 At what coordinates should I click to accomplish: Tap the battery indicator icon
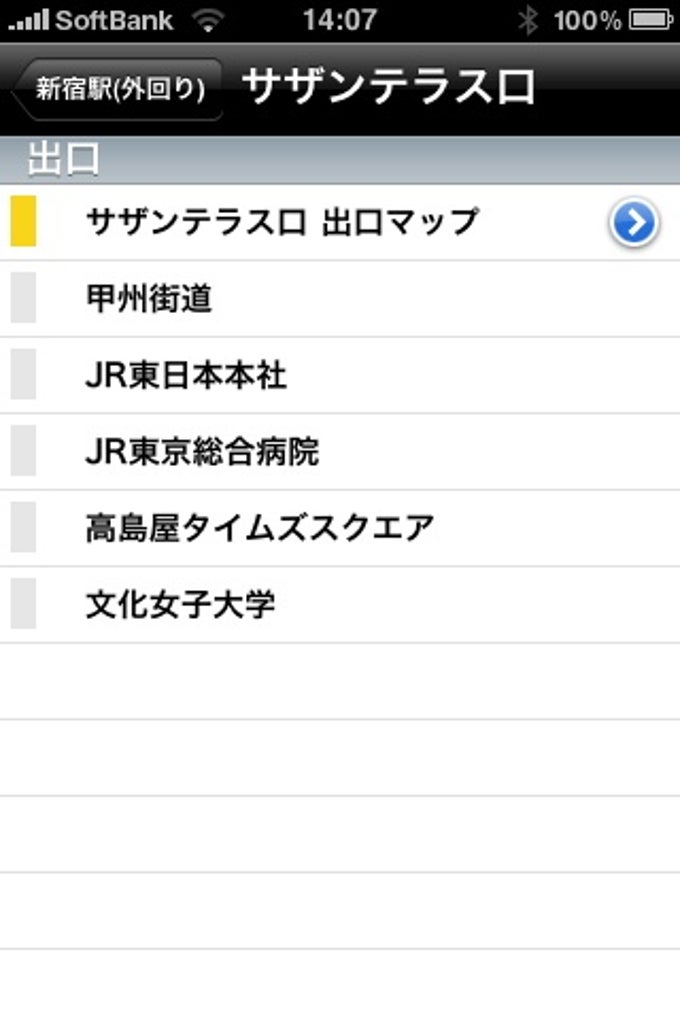pyautogui.click(x=650, y=20)
